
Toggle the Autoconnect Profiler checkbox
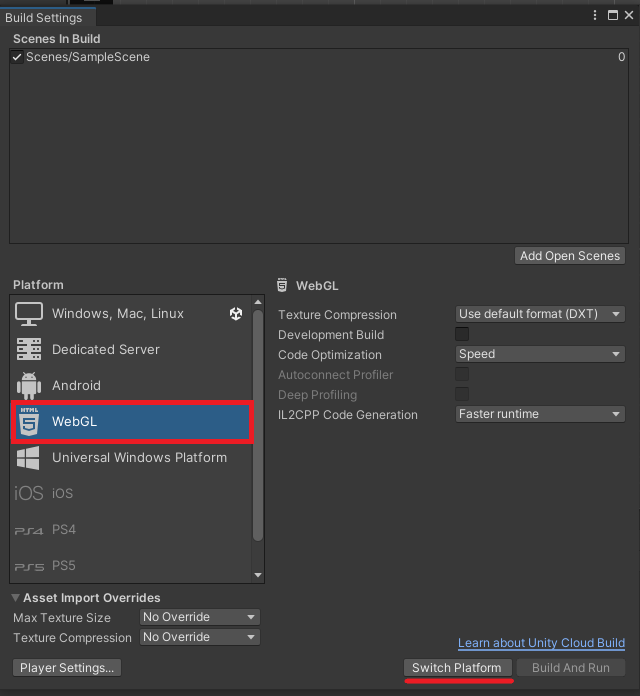[x=462, y=374]
